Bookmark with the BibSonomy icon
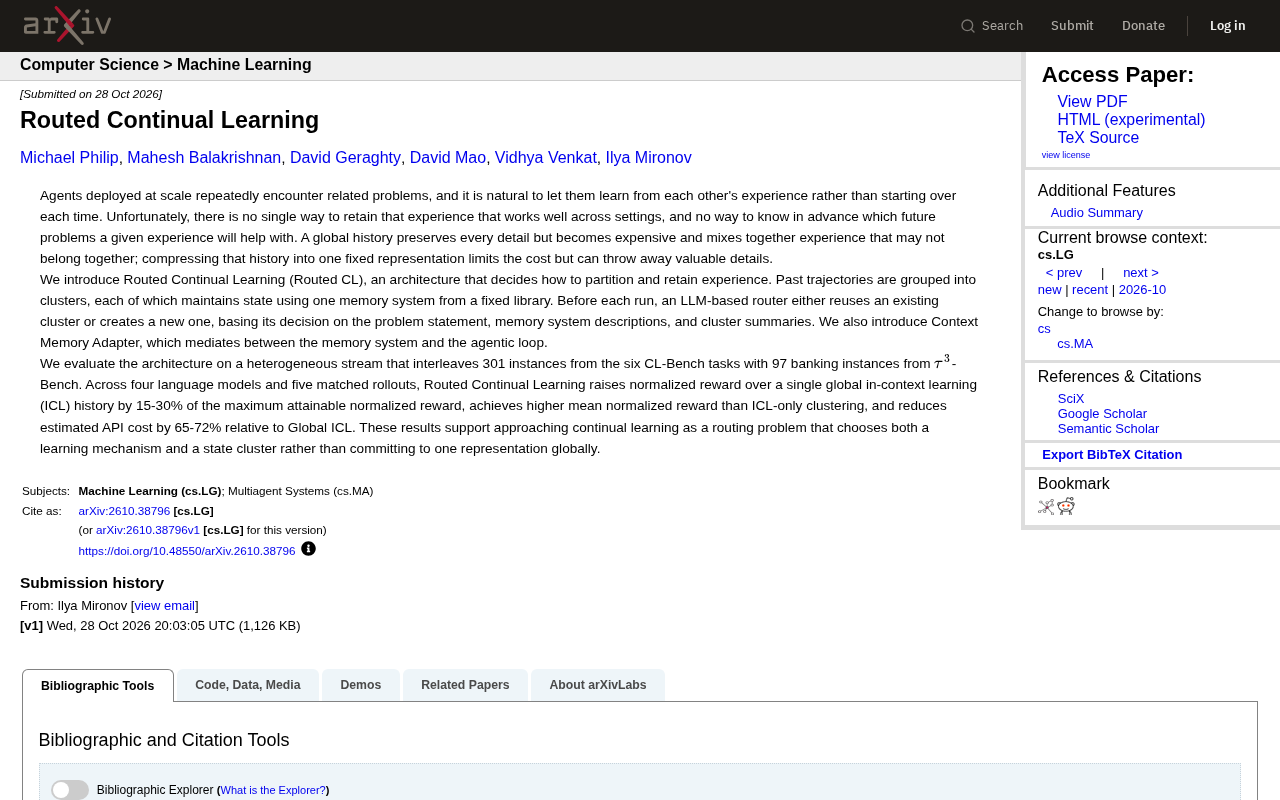This screenshot has width=1280, height=800. (1046, 507)
